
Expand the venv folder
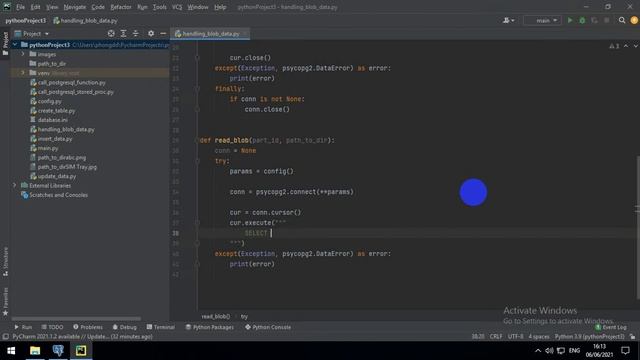[23, 73]
